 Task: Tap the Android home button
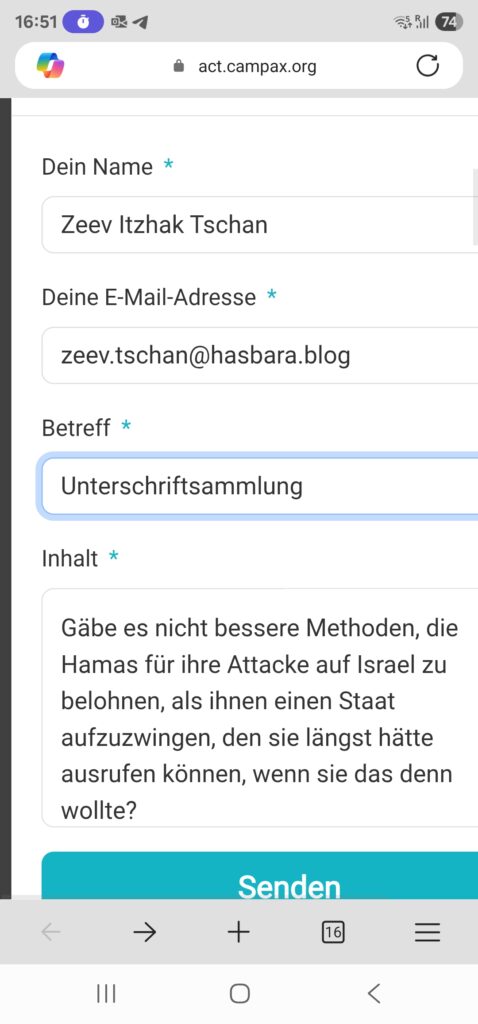point(240,993)
